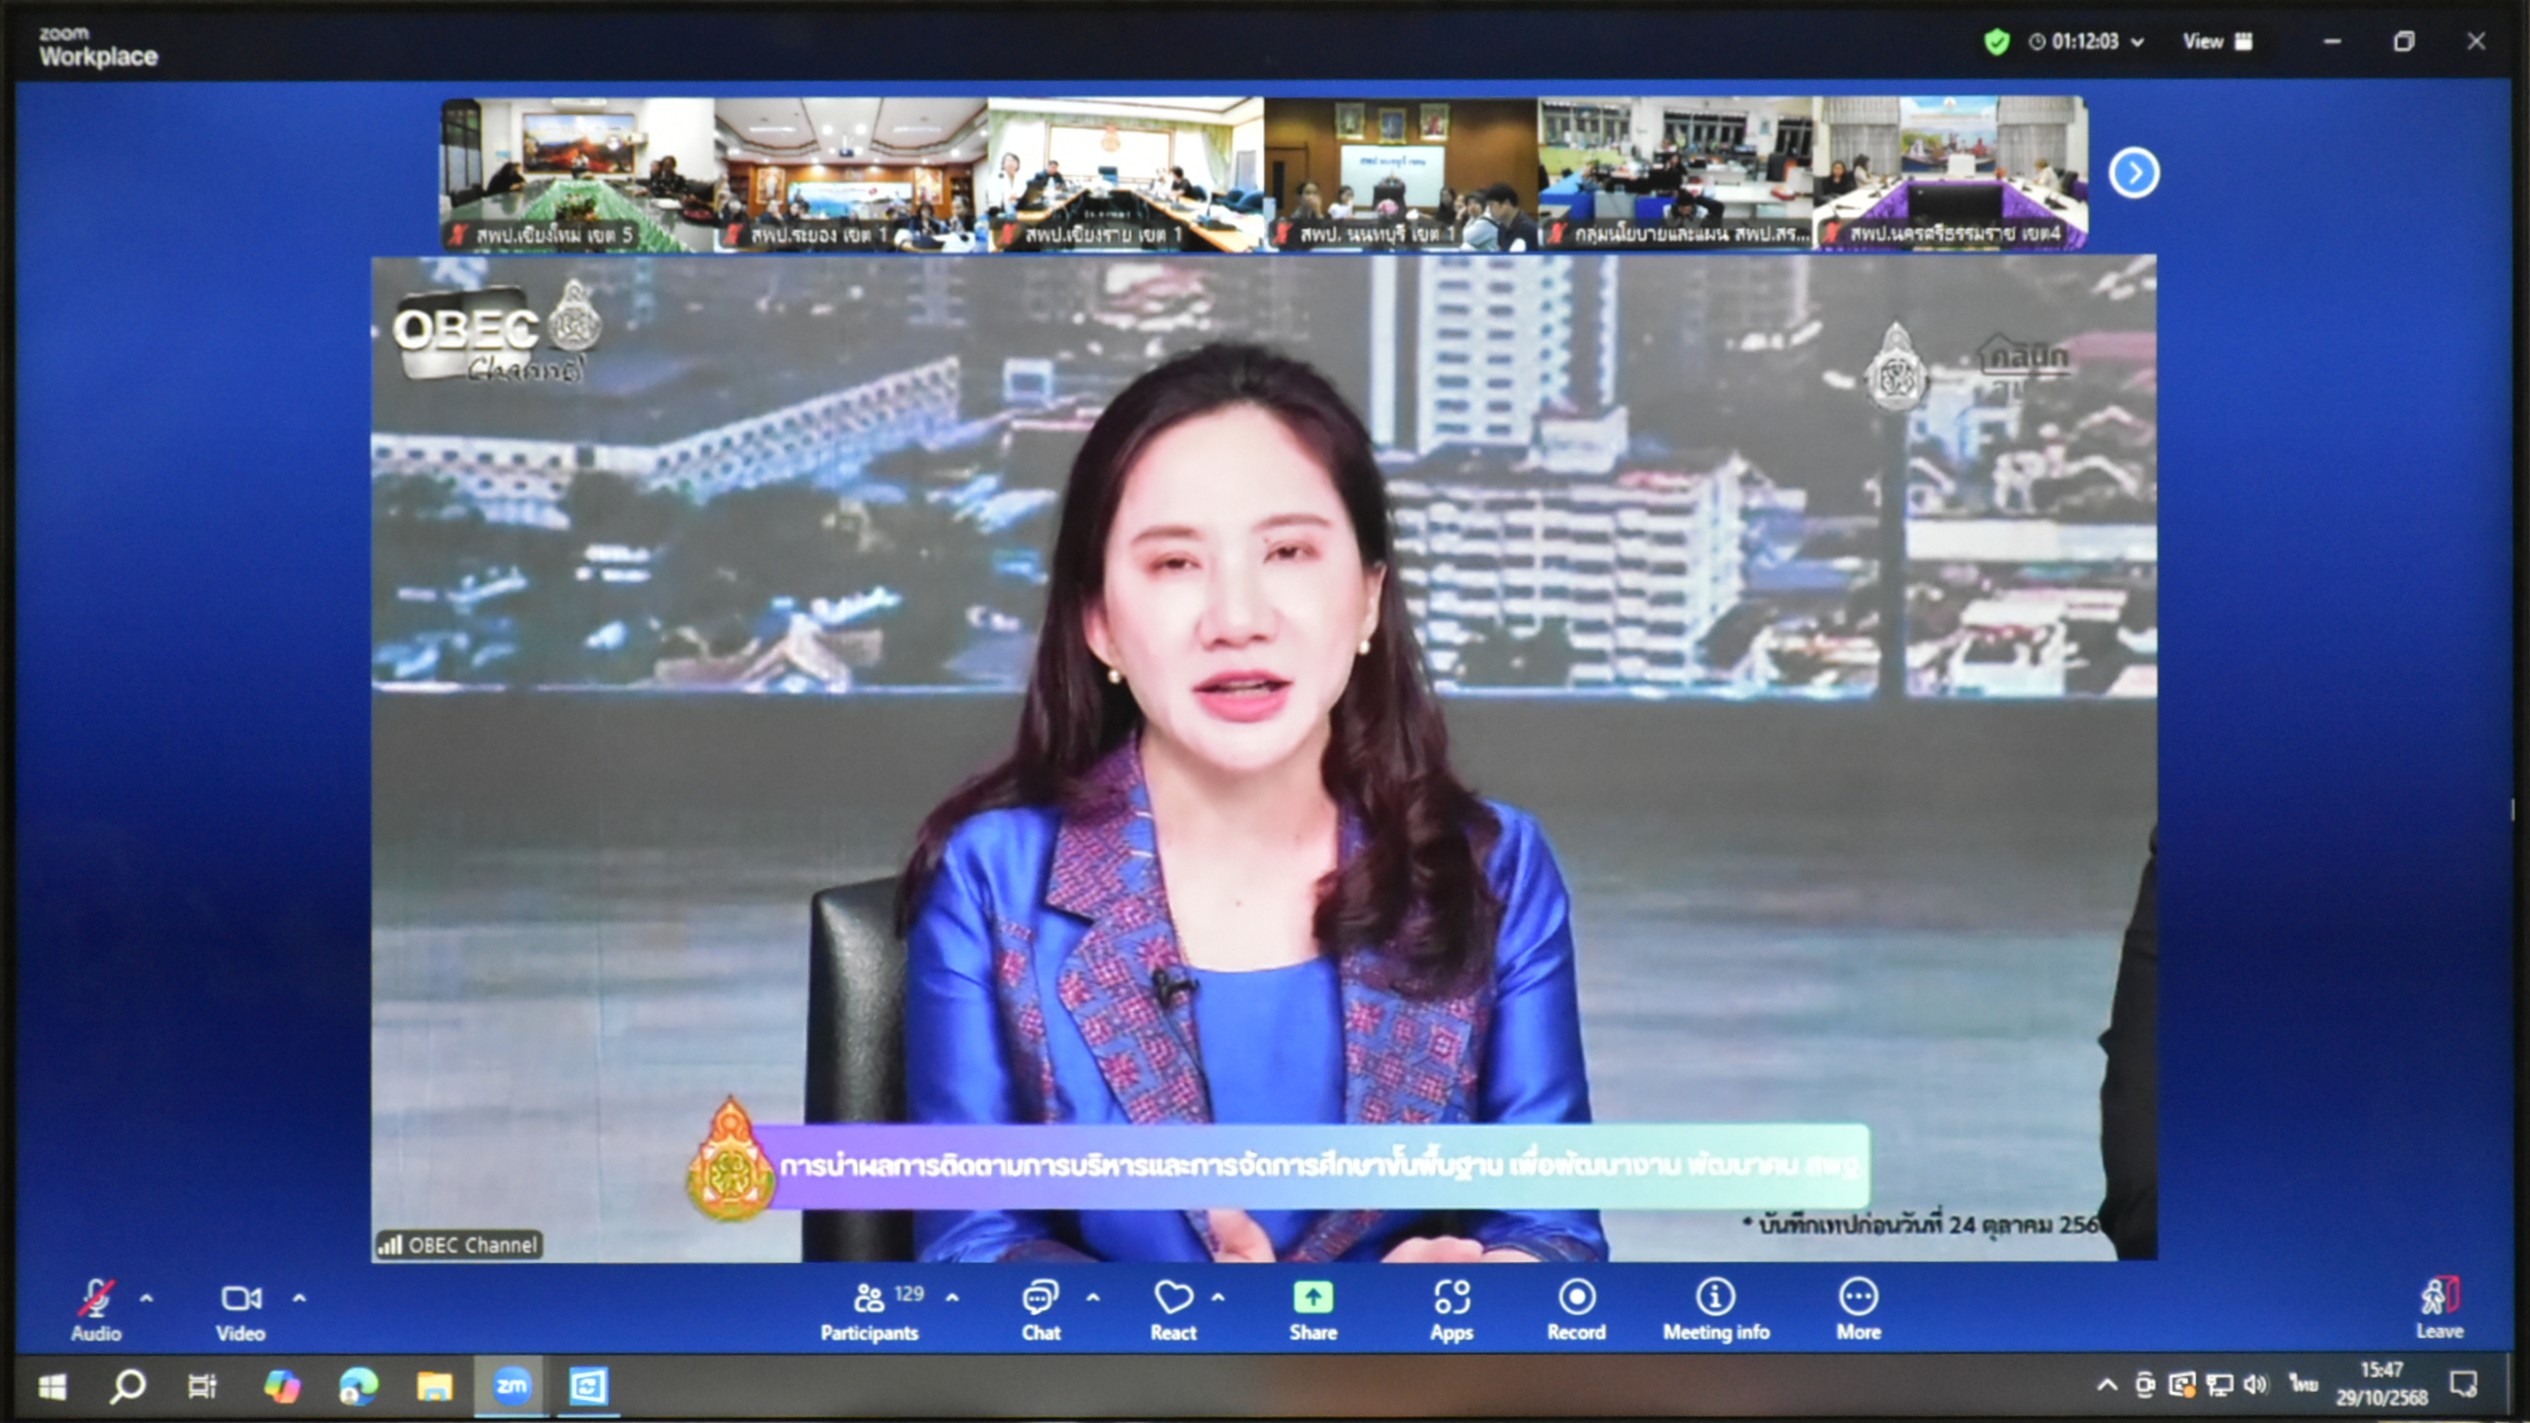Expand the meeting timer dropdown
The image size is (2530, 1423).
(x=2137, y=42)
